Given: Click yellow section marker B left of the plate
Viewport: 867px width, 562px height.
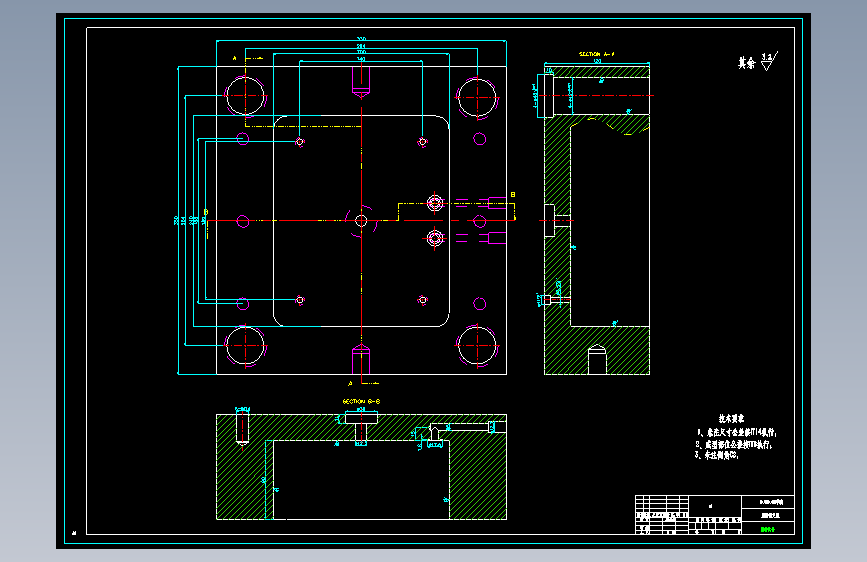Looking at the screenshot, I should 206,212.
